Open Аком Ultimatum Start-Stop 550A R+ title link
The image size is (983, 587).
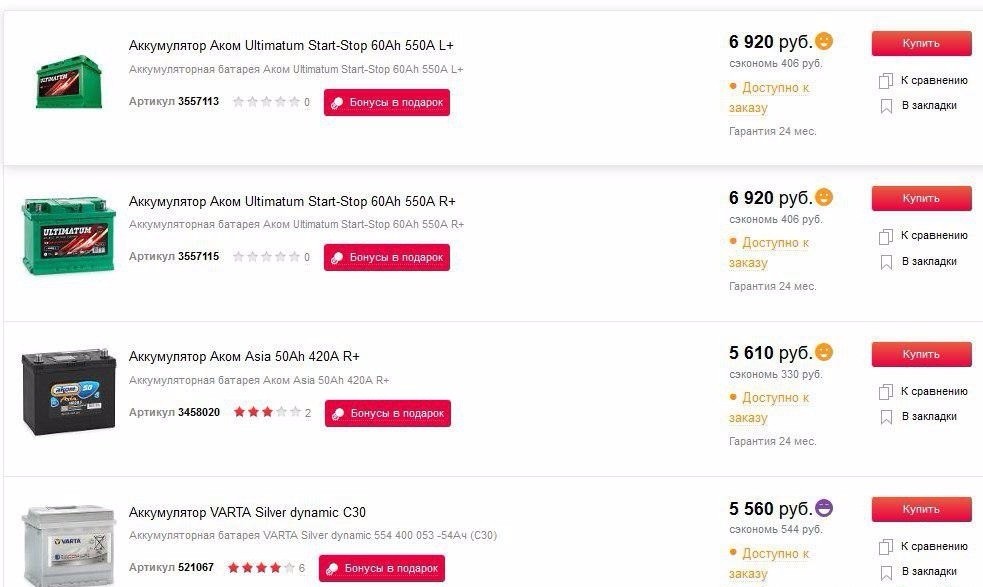tap(292, 201)
